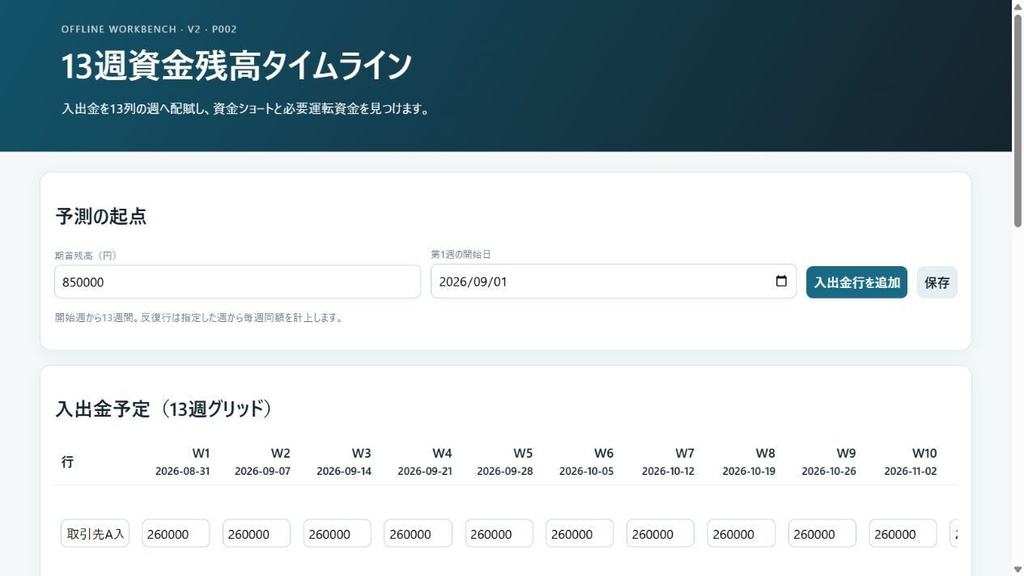1024x576 pixels.
Task: Click the subtitle 入出金を13列の週へ配賦し…
Action: 246,109
